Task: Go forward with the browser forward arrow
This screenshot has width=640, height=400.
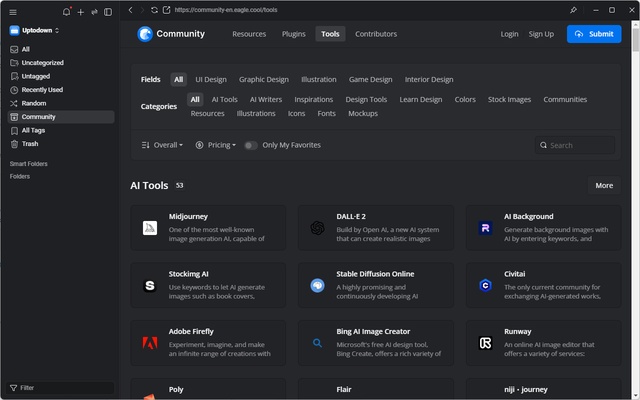Action: (142, 10)
